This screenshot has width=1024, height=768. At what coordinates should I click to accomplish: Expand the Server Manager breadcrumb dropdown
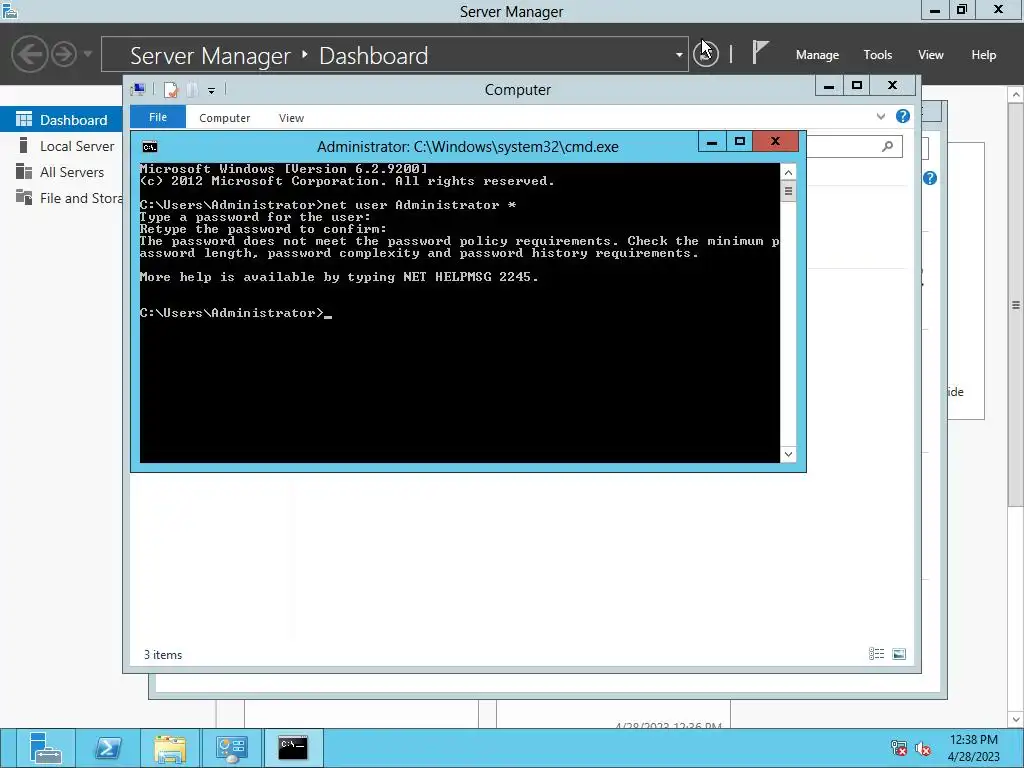point(679,55)
